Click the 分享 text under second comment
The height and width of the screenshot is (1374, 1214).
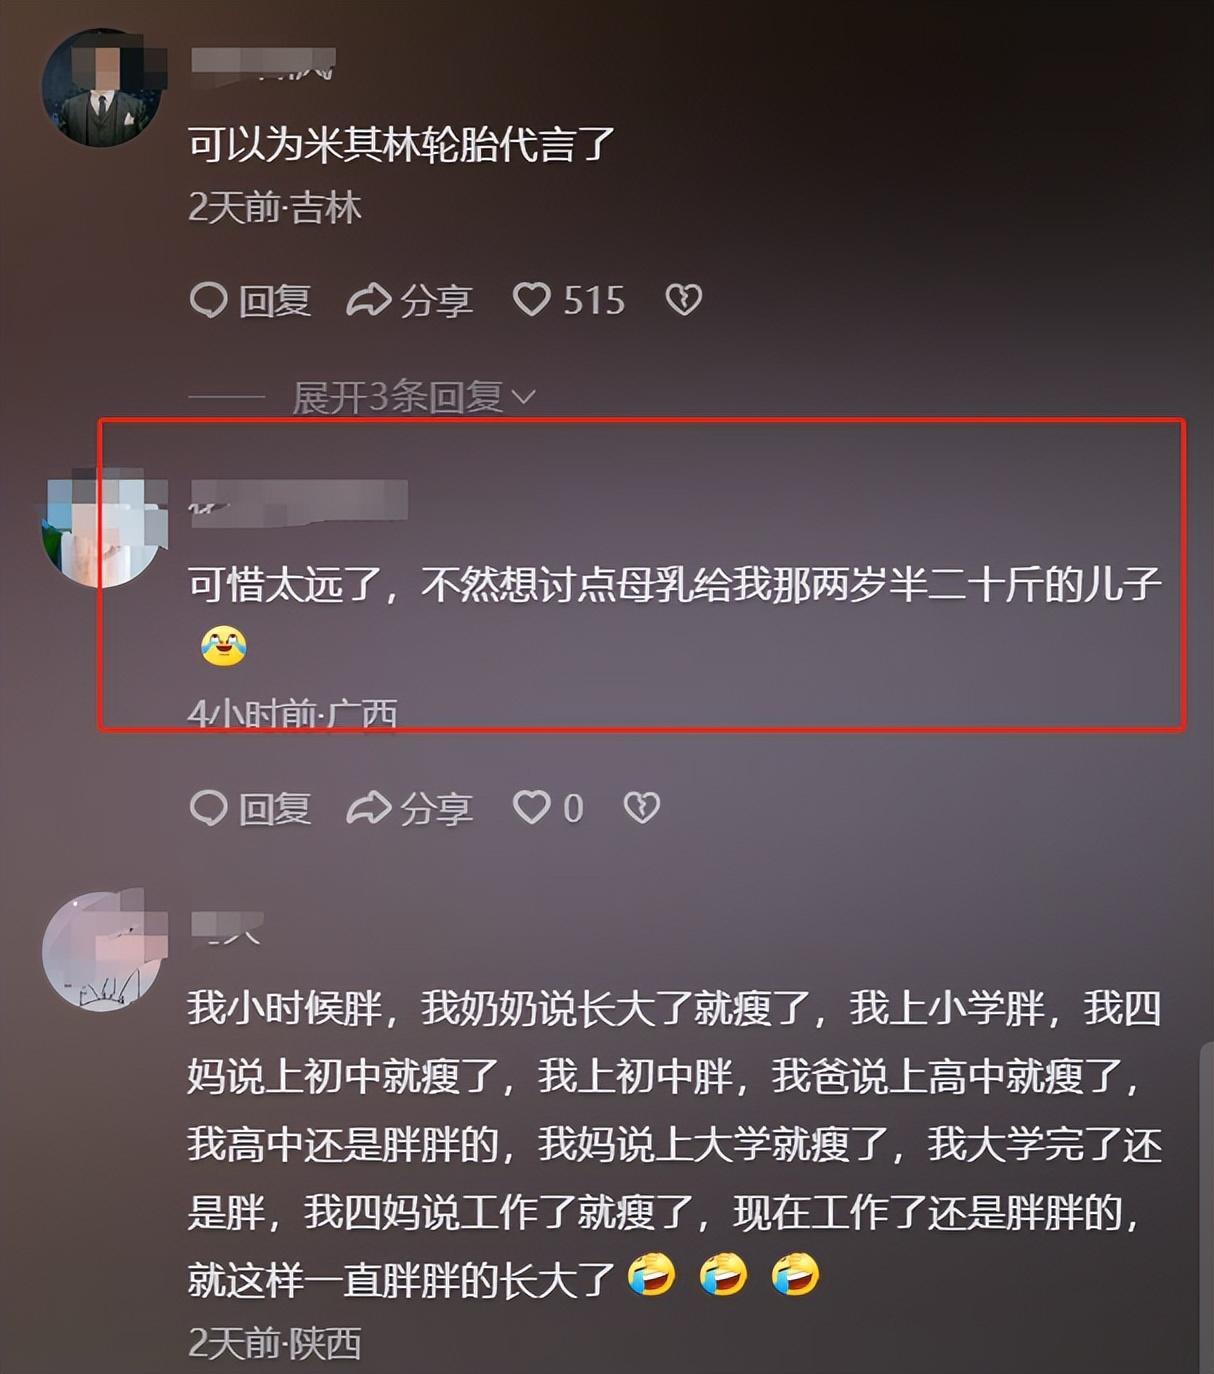coord(436,808)
